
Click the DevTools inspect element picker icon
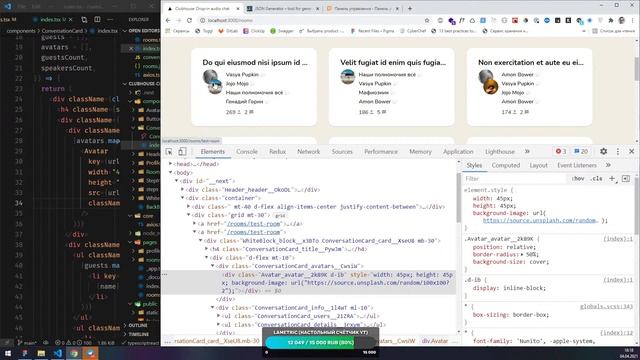169,151
